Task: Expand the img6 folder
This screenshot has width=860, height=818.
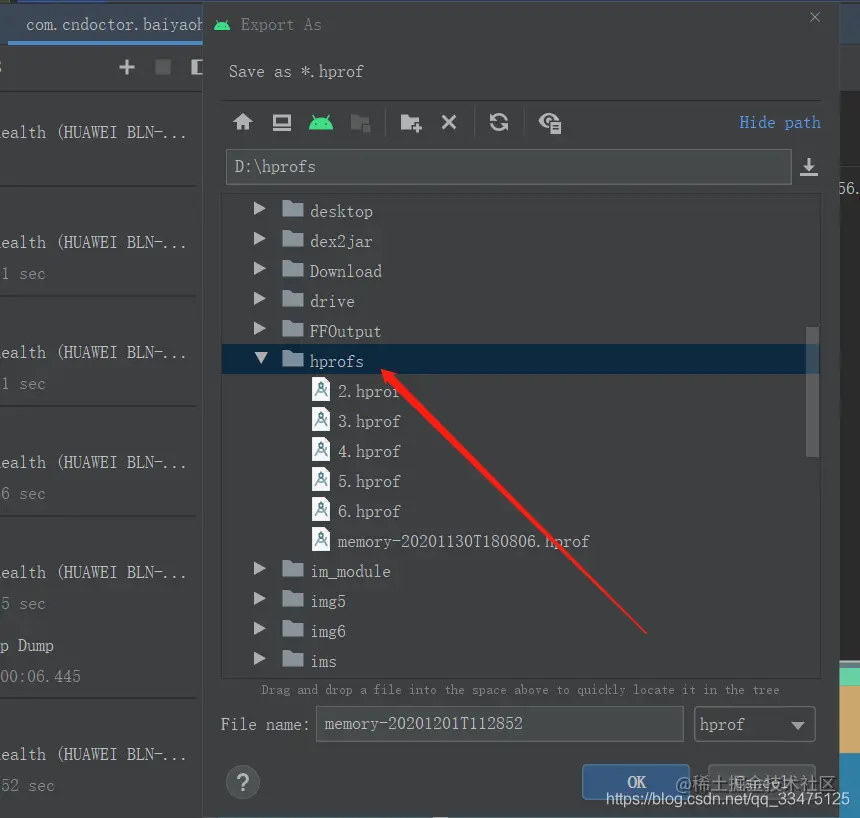Action: coord(259,629)
